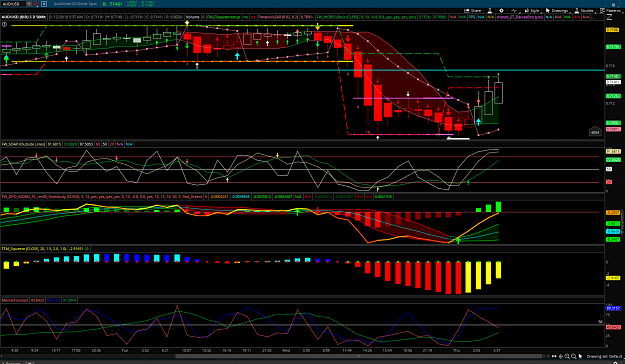The image size is (625, 364).
Task: Click the pink price axis label
Action: (x=613, y=129)
